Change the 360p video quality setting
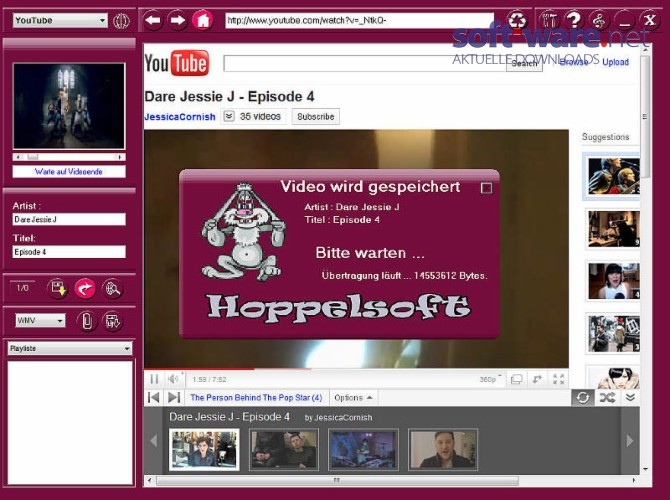 coord(491,379)
